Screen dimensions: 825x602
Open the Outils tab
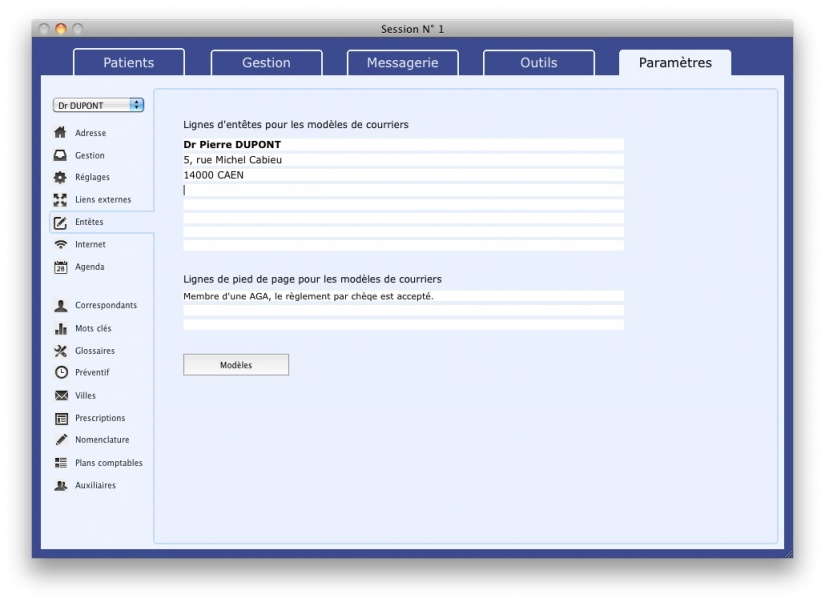coord(539,63)
